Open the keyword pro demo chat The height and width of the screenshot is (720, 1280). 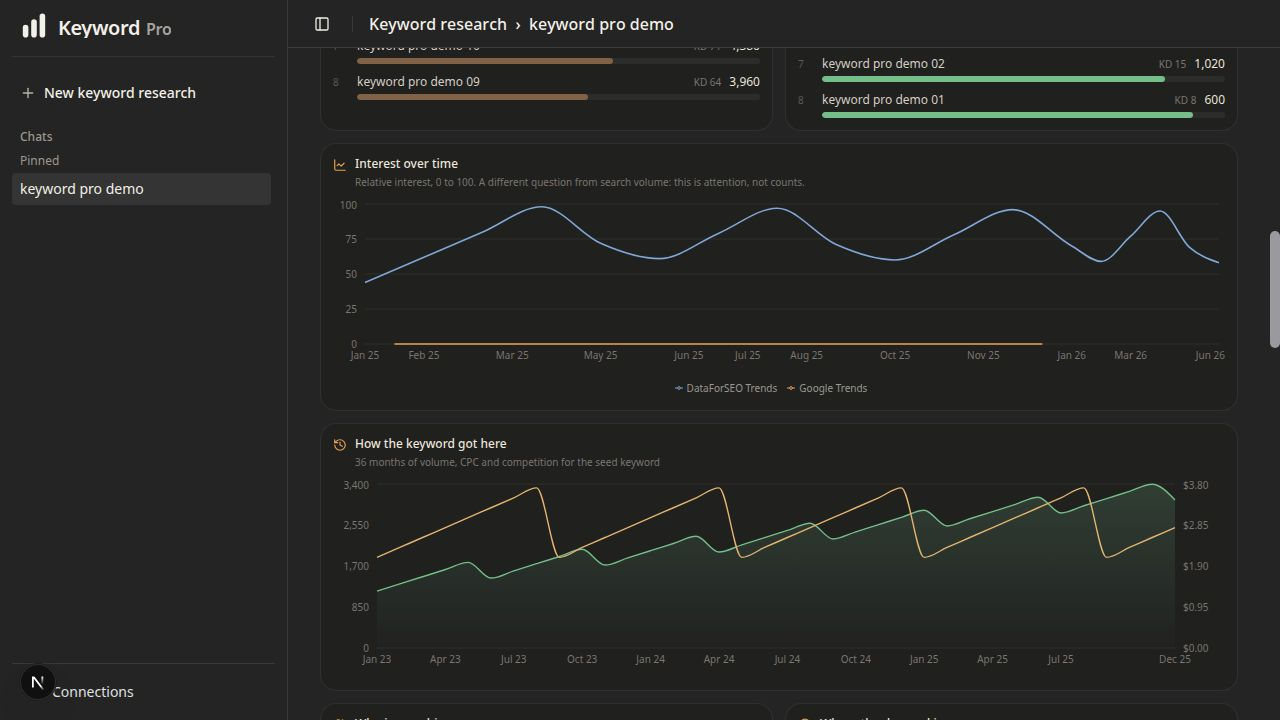coord(141,189)
